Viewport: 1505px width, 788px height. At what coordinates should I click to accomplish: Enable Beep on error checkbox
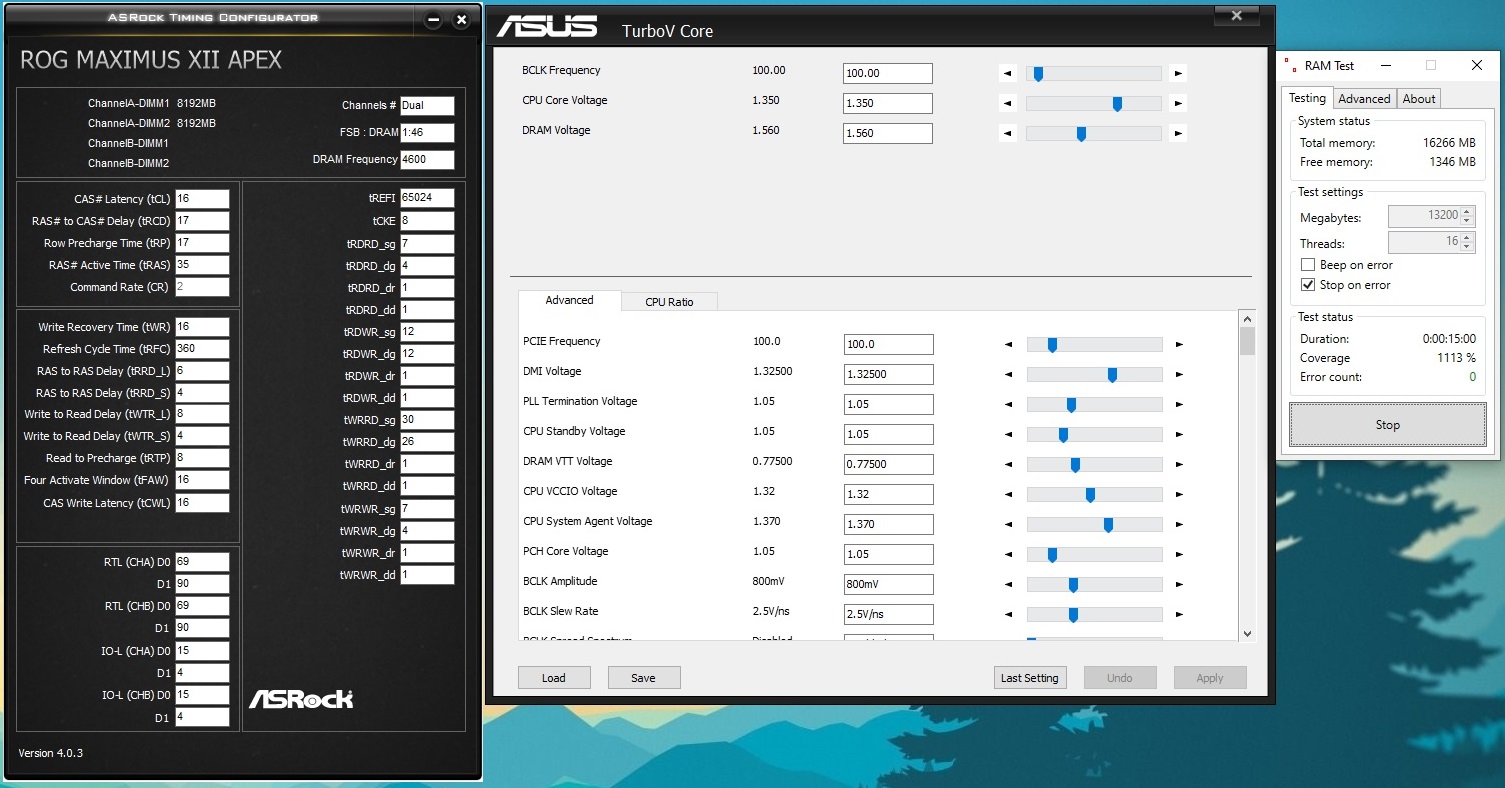tap(1307, 265)
